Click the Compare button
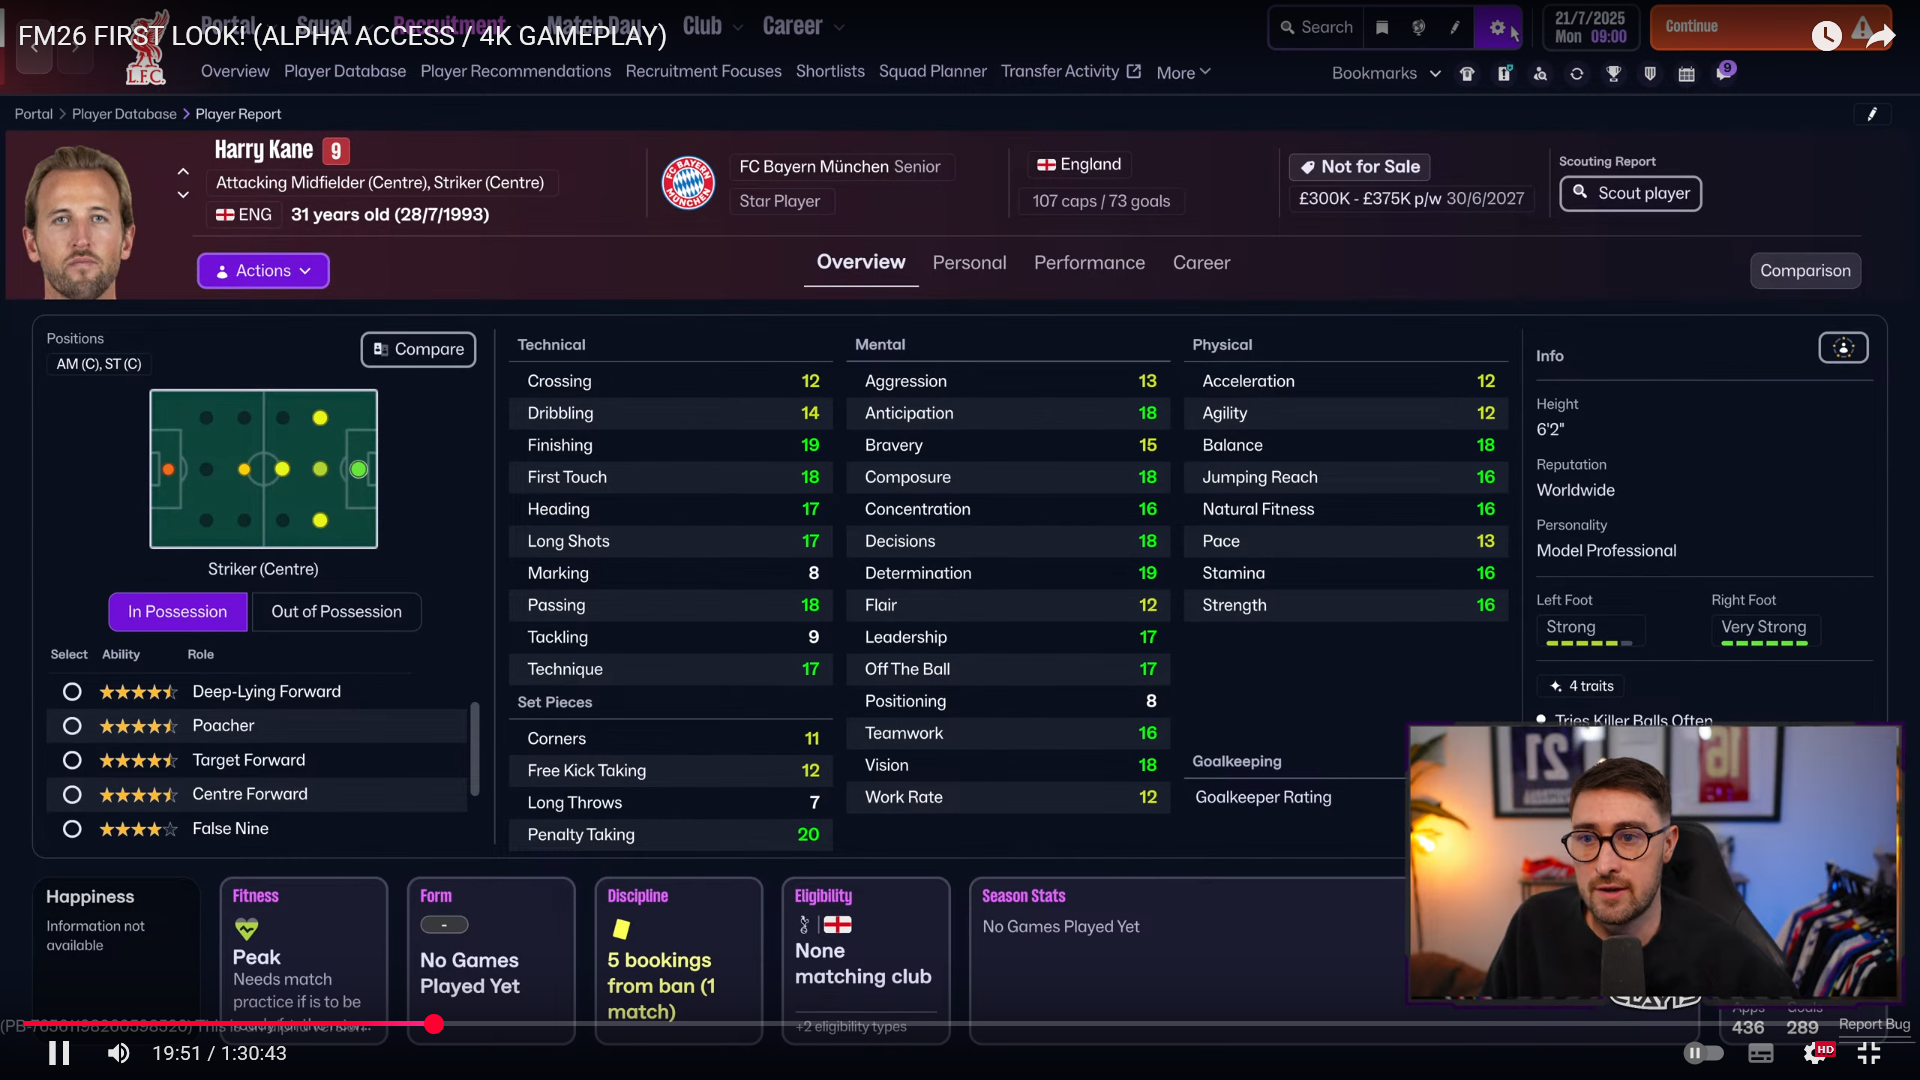 coord(418,349)
